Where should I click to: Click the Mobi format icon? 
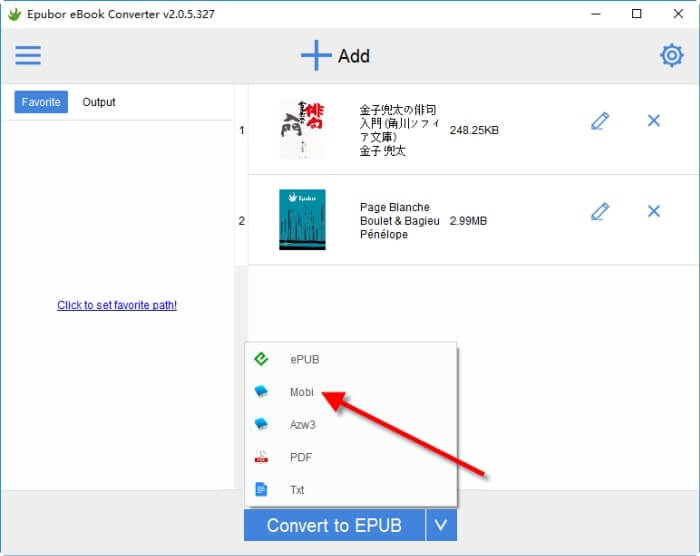[x=261, y=392]
